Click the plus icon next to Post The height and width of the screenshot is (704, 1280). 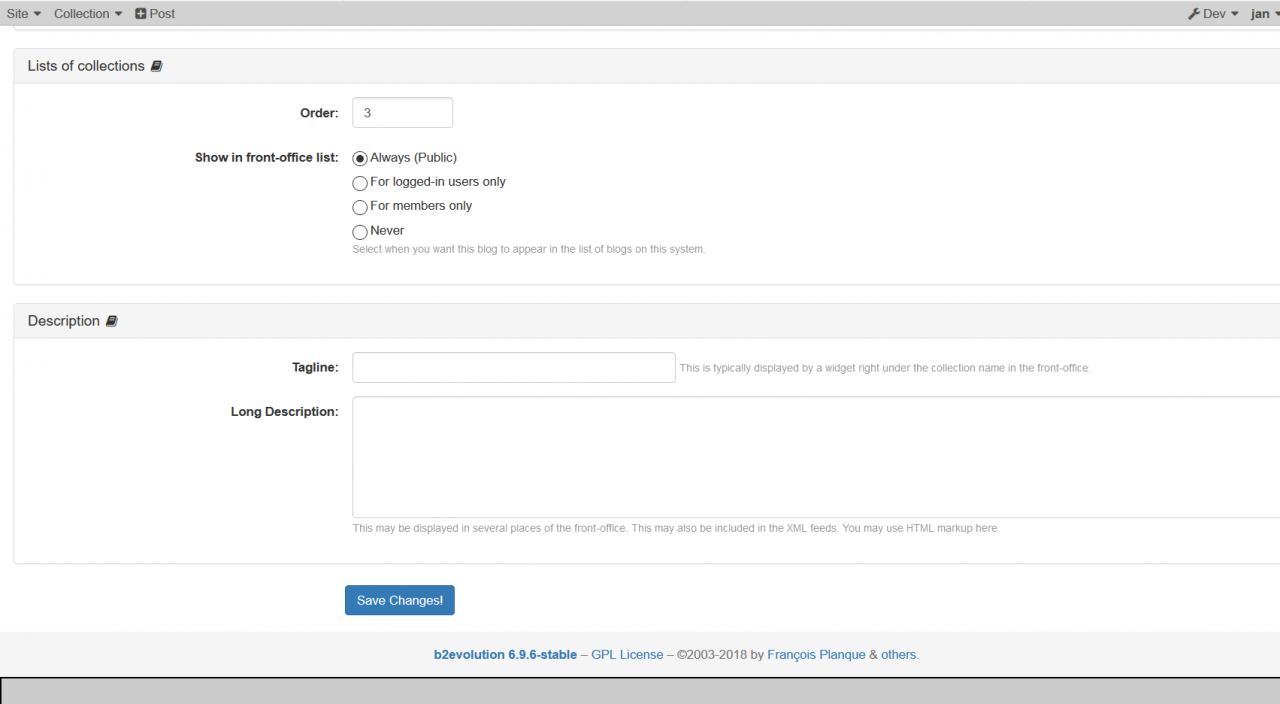141,14
